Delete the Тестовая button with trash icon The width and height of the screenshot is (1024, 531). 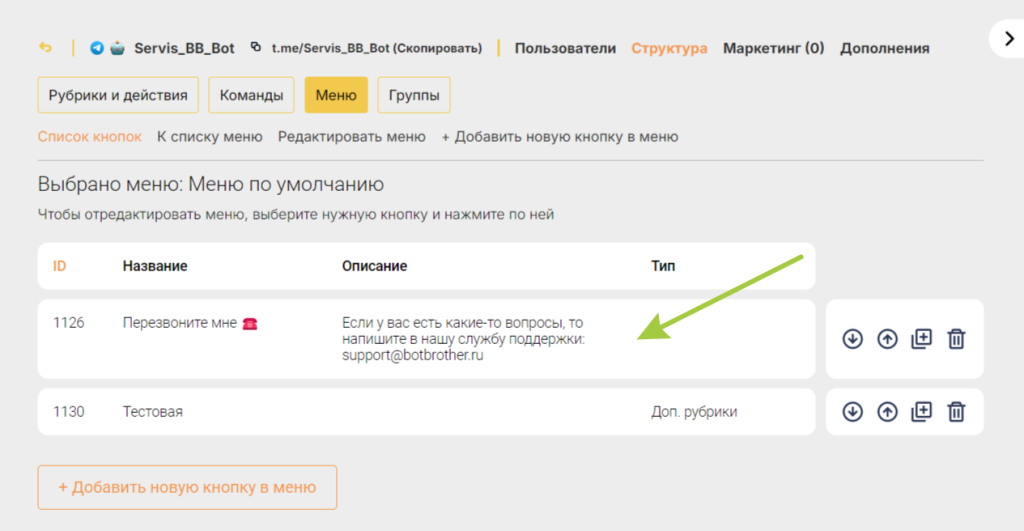[956, 411]
